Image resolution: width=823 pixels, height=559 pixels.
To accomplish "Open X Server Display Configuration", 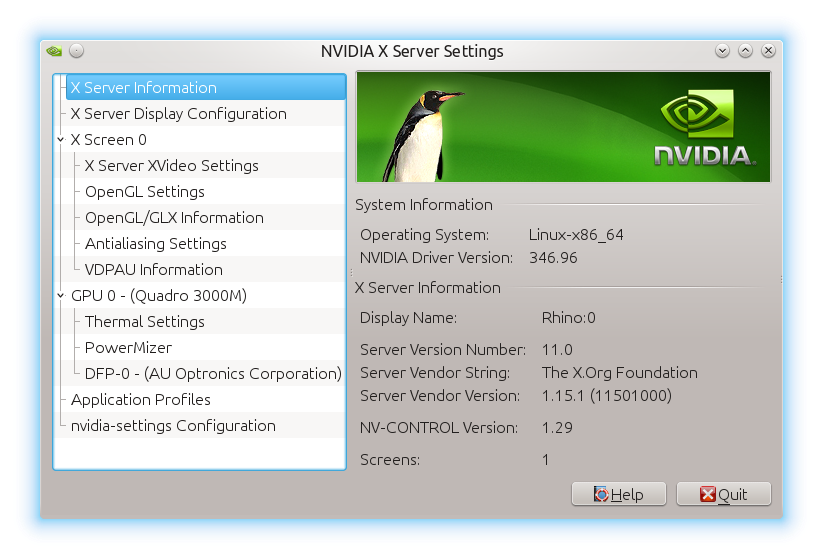I will pos(178,114).
